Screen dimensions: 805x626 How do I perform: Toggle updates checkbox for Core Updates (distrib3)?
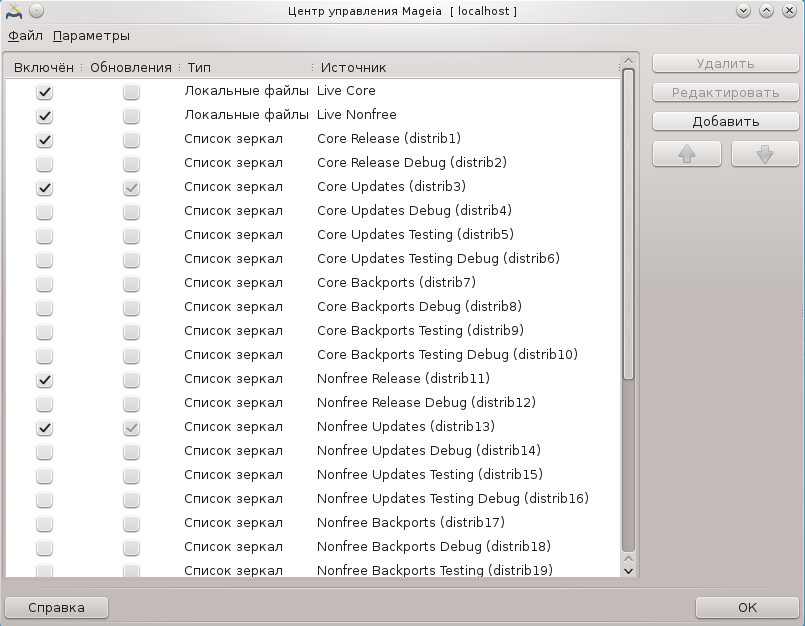pos(131,188)
